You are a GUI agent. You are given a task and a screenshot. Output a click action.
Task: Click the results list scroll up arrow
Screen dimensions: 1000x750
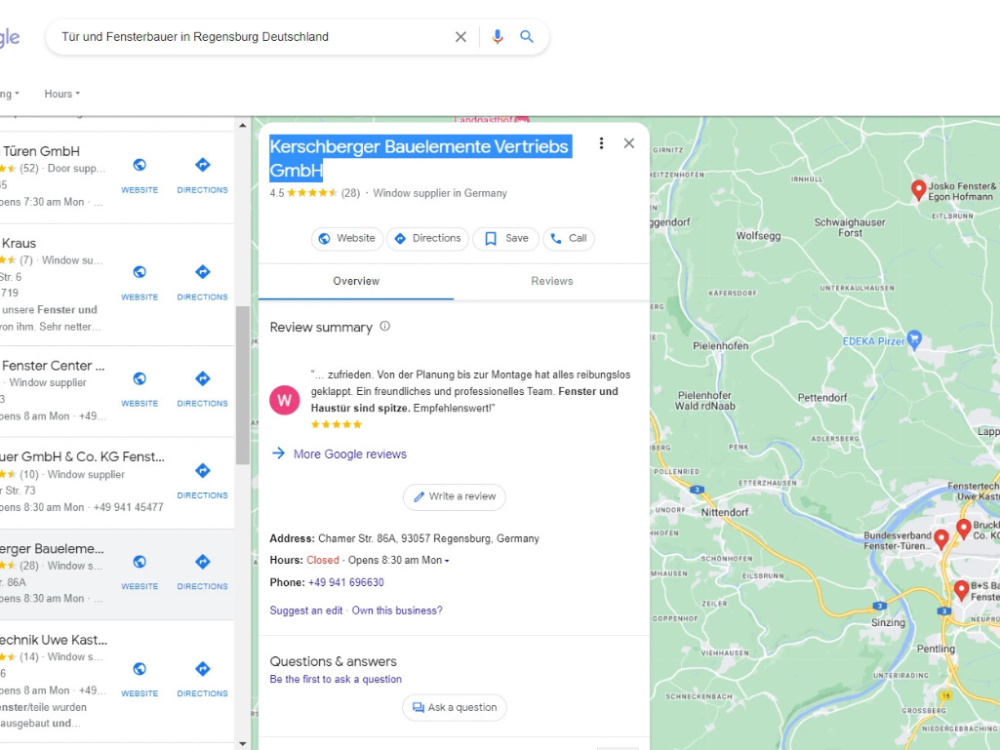pyautogui.click(x=242, y=126)
